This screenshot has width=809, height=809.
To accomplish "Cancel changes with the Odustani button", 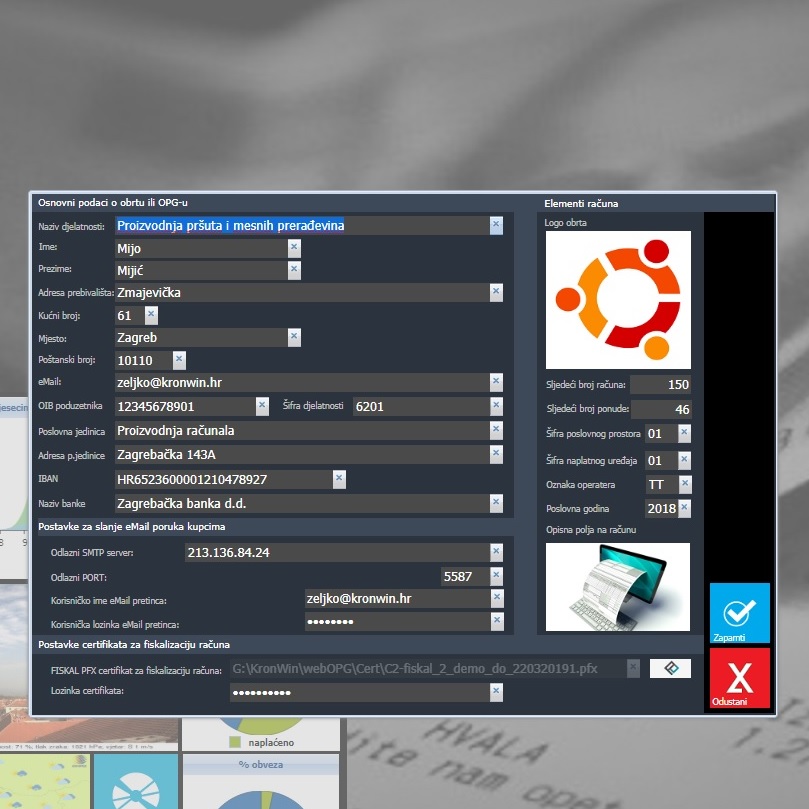I will pos(739,677).
